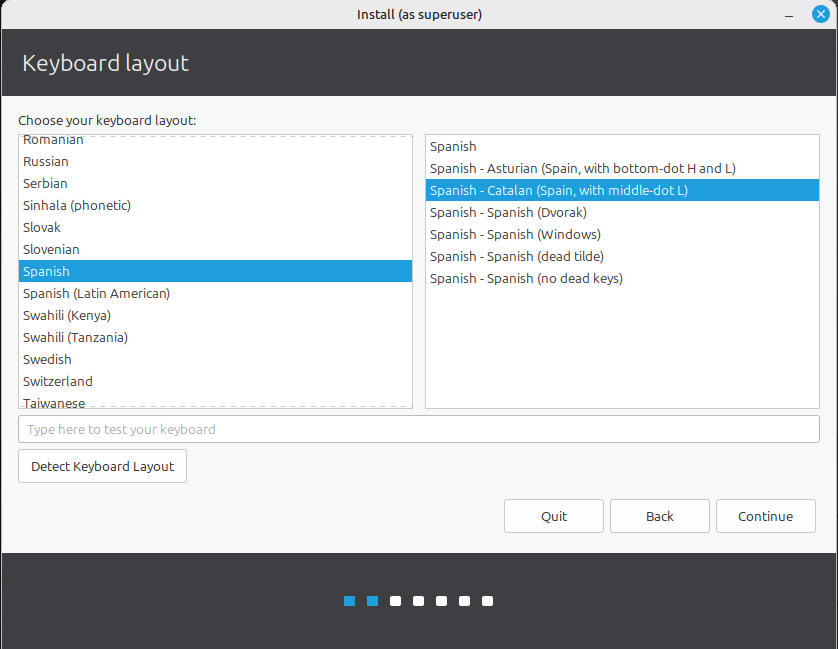The height and width of the screenshot is (649, 838).
Task: Select Swahili (Kenya) layout
Action: [67, 315]
